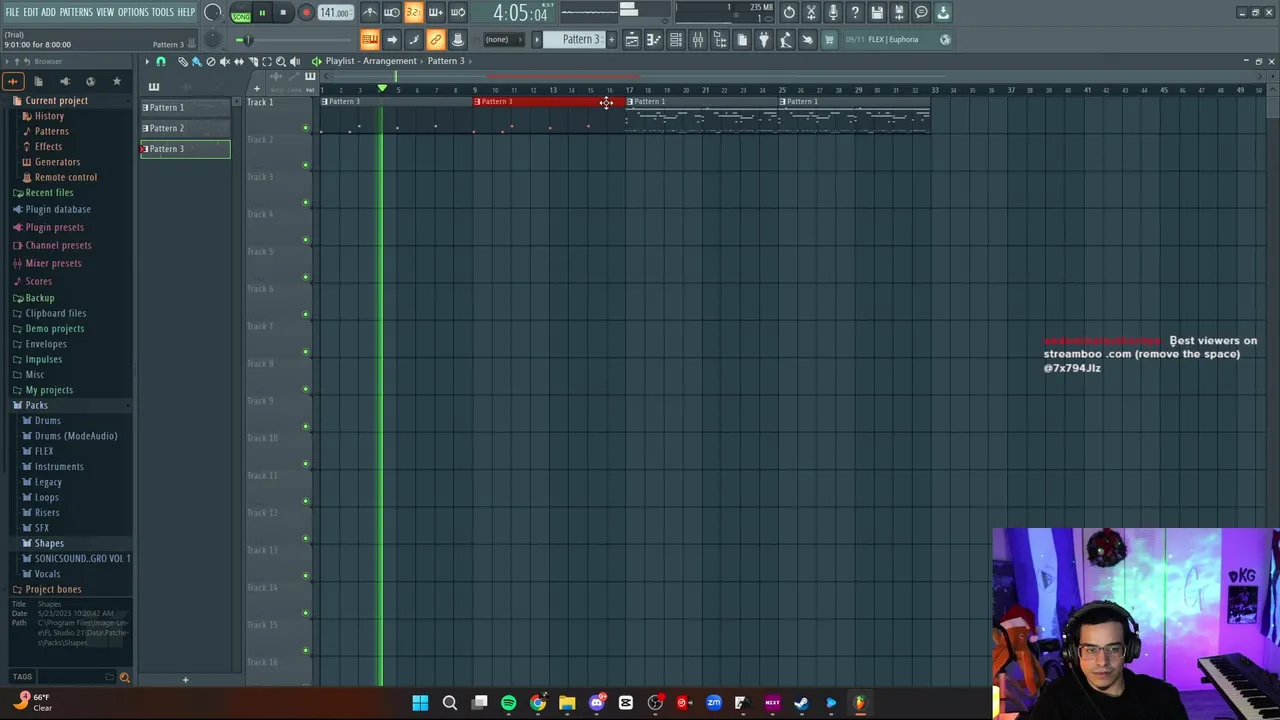Click the record button
This screenshot has width=1280, height=720.
[306, 13]
